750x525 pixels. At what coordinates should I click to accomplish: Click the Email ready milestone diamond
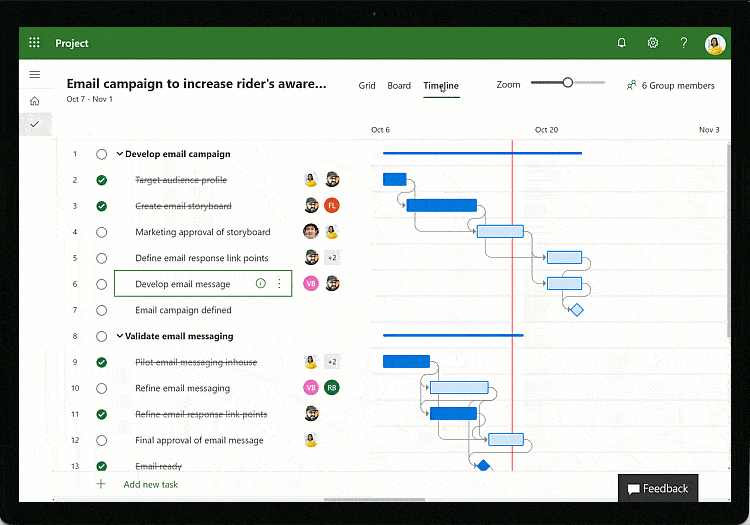(484, 466)
